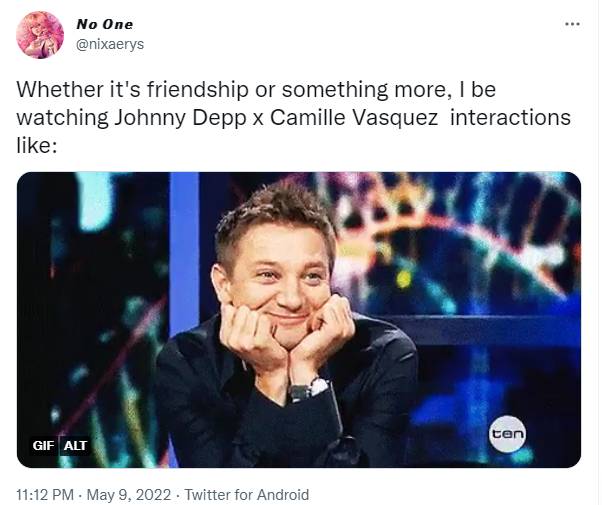602x505 pixels.
Task: Click the word interactions in the tweet
Action: pos(510,118)
